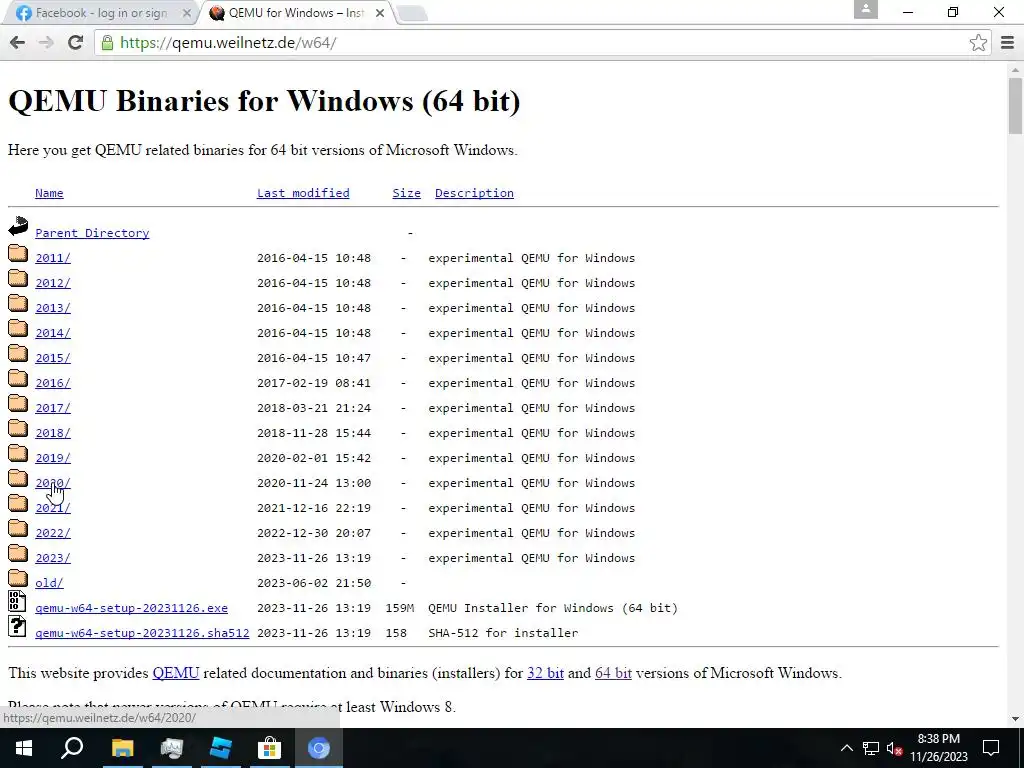Sort listing by the Name column

point(49,193)
